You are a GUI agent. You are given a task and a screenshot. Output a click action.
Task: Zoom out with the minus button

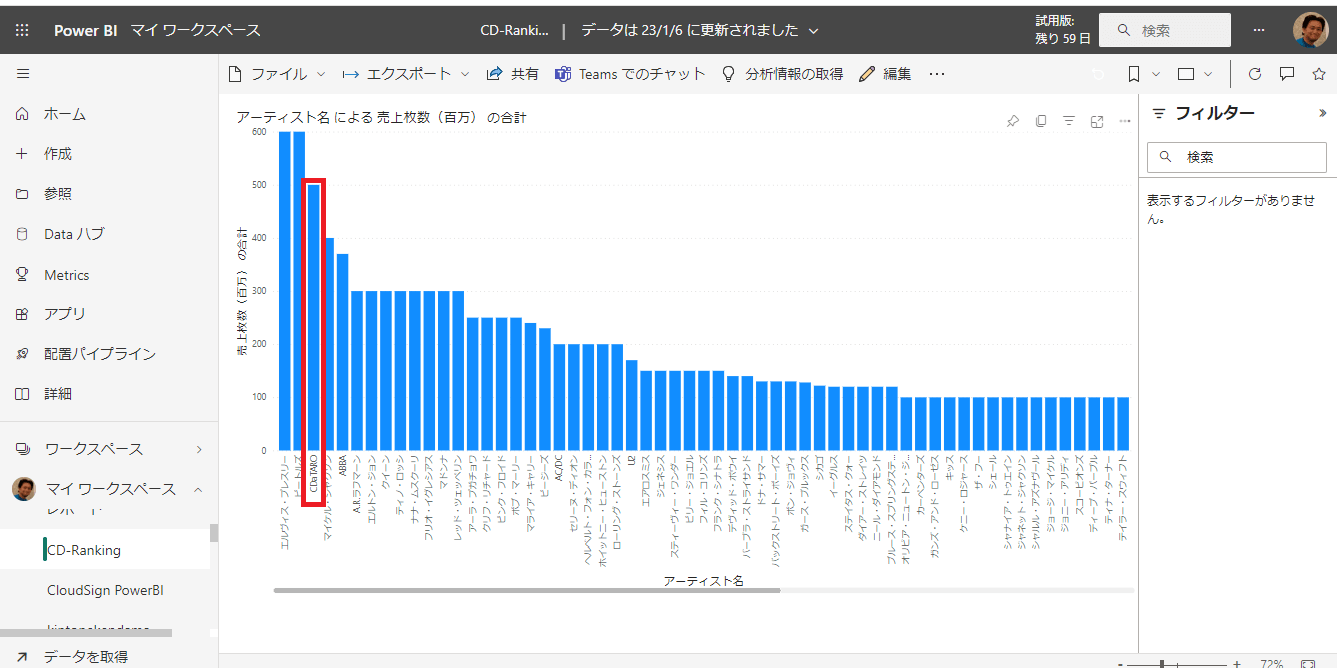[1121, 664]
